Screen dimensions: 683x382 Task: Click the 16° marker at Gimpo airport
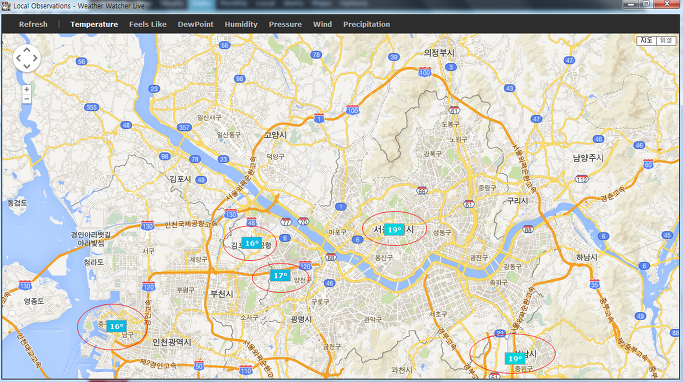252,243
